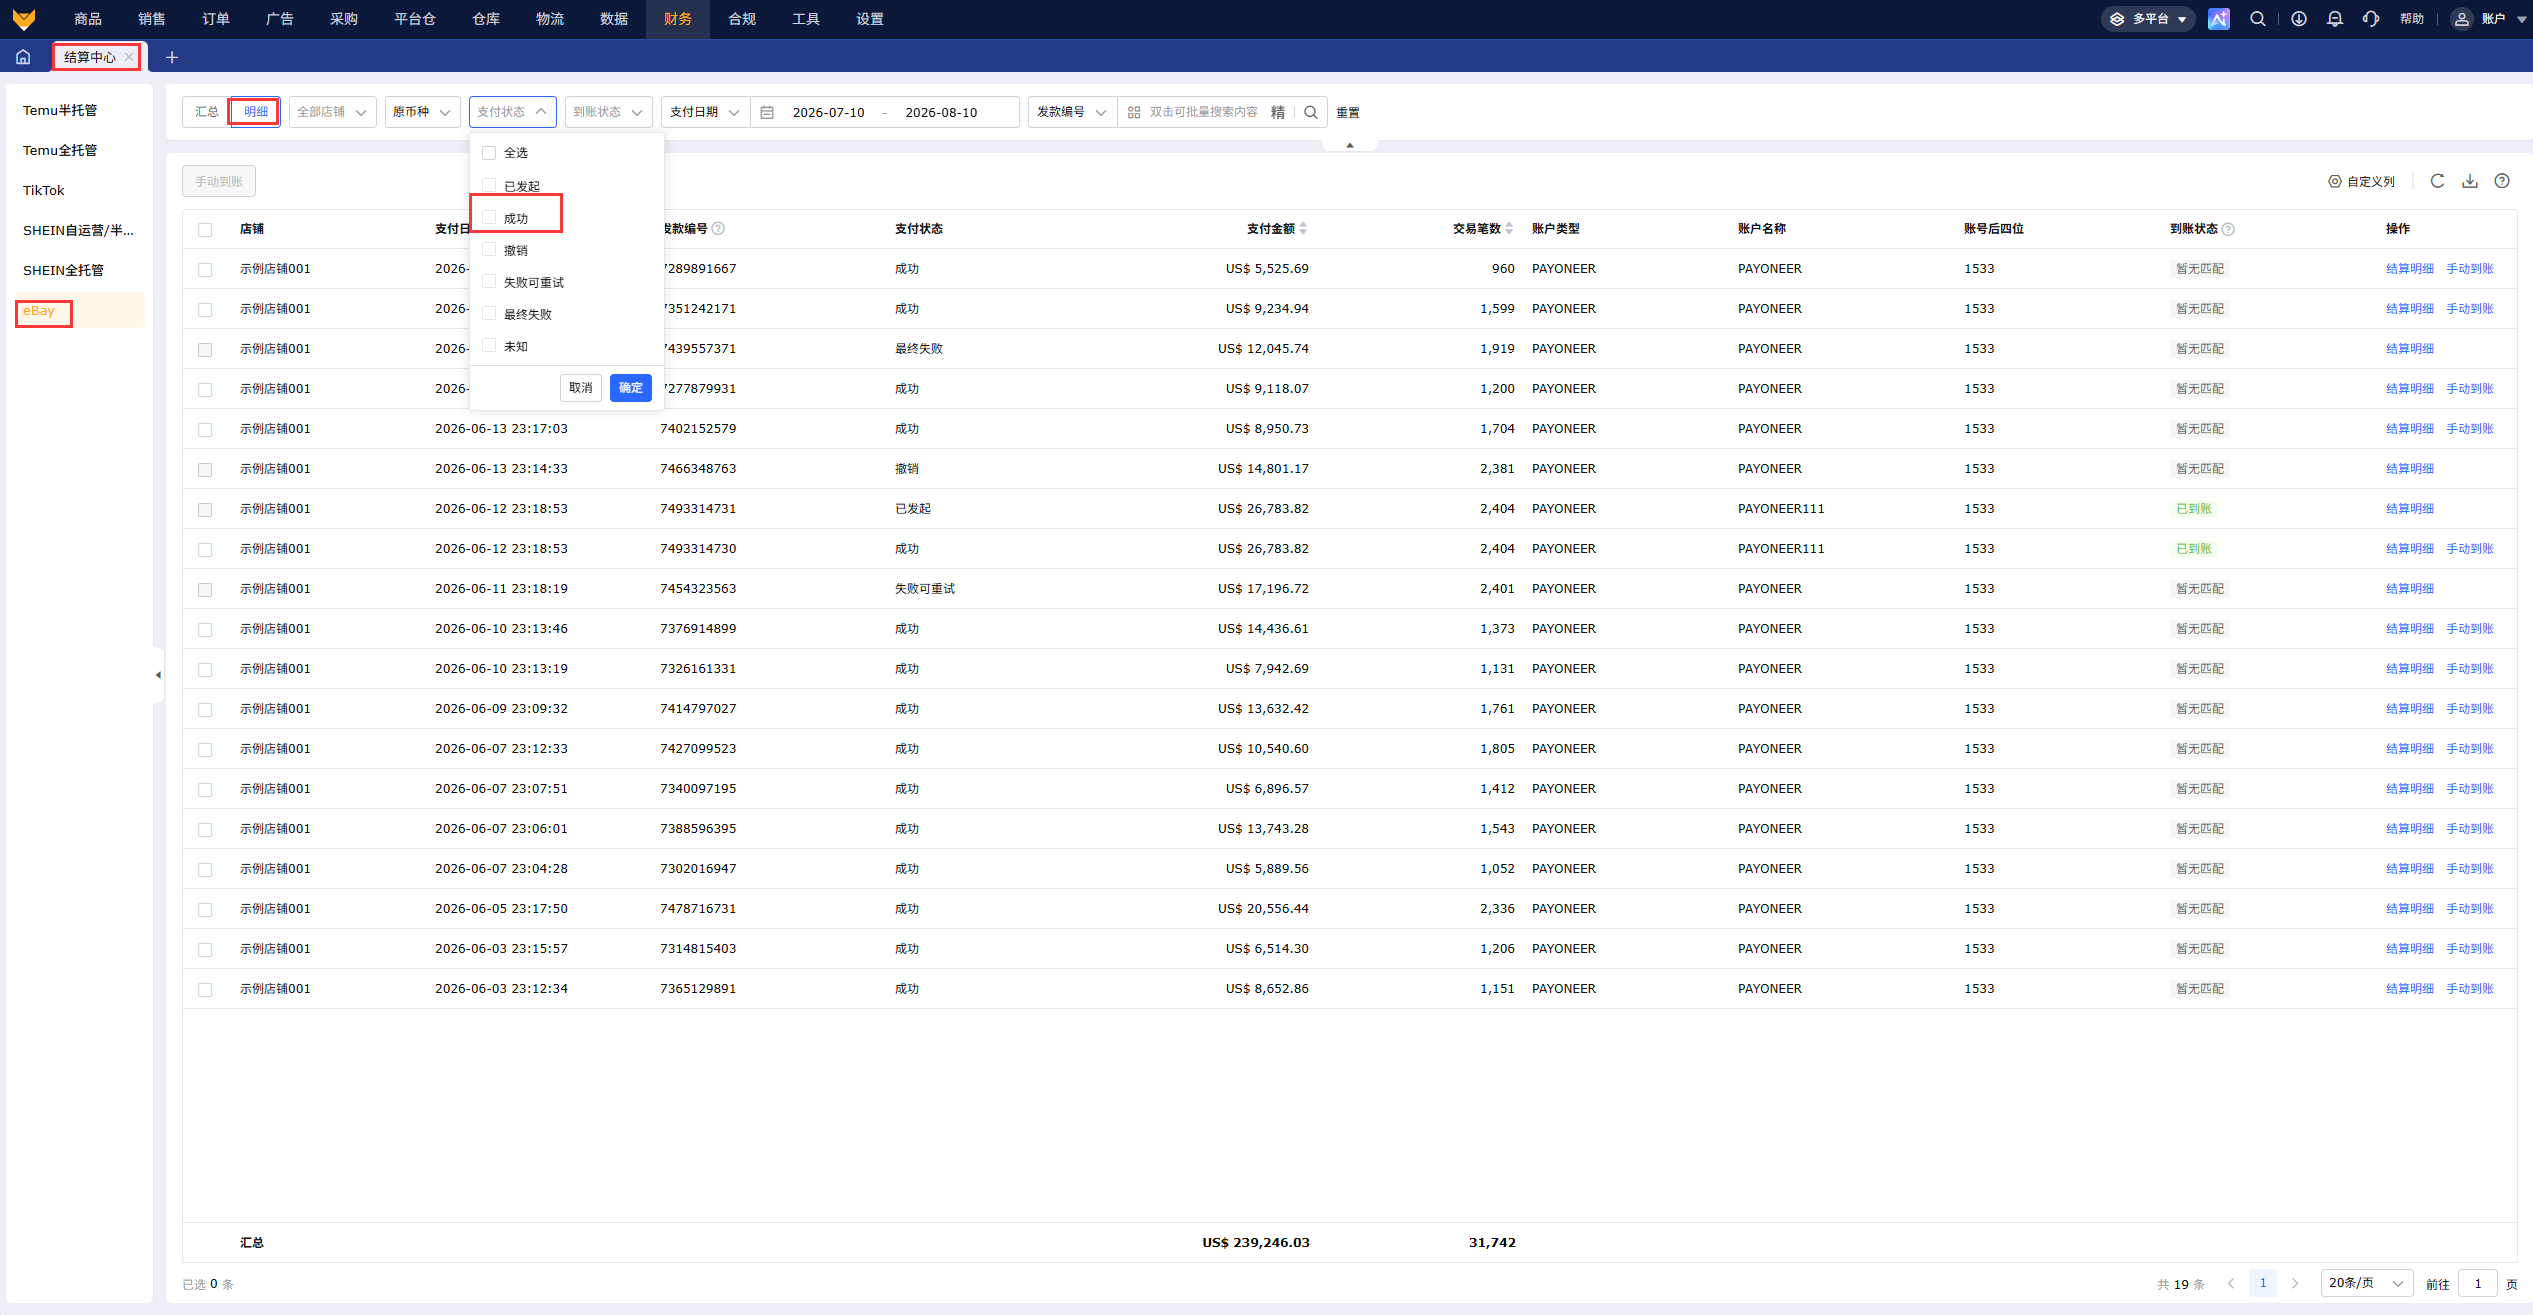Open the 全部店铺 store dropdown
Viewport: 2533px width, 1315px height.
332,112
